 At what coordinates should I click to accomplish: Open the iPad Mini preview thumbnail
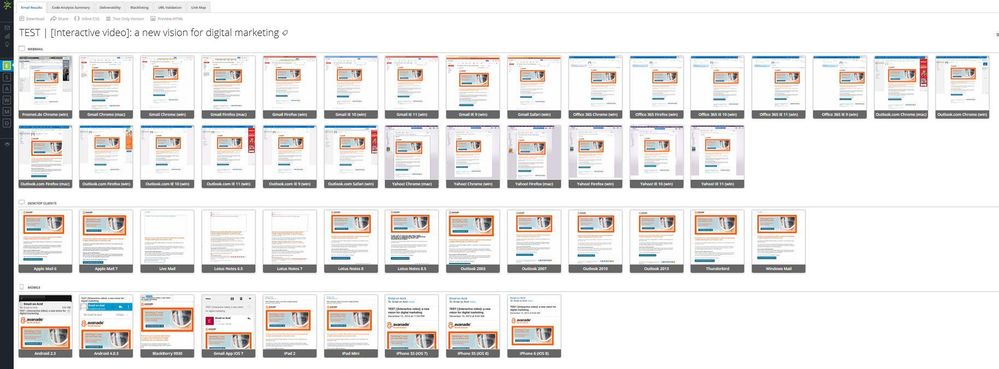pyautogui.click(x=350, y=325)
